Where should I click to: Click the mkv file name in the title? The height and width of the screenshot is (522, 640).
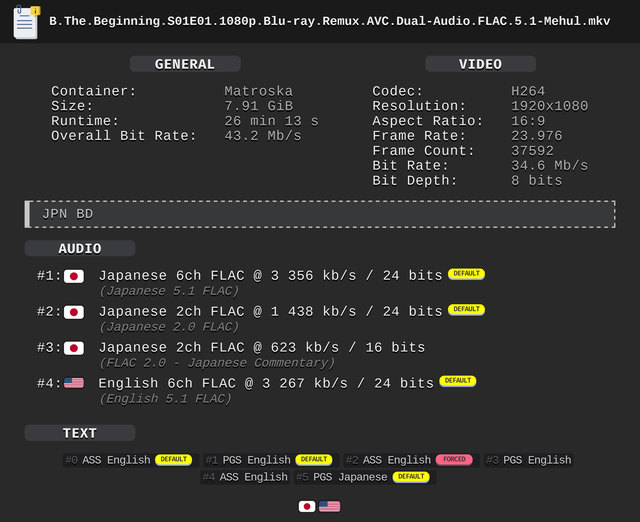[x=330, y=21]
